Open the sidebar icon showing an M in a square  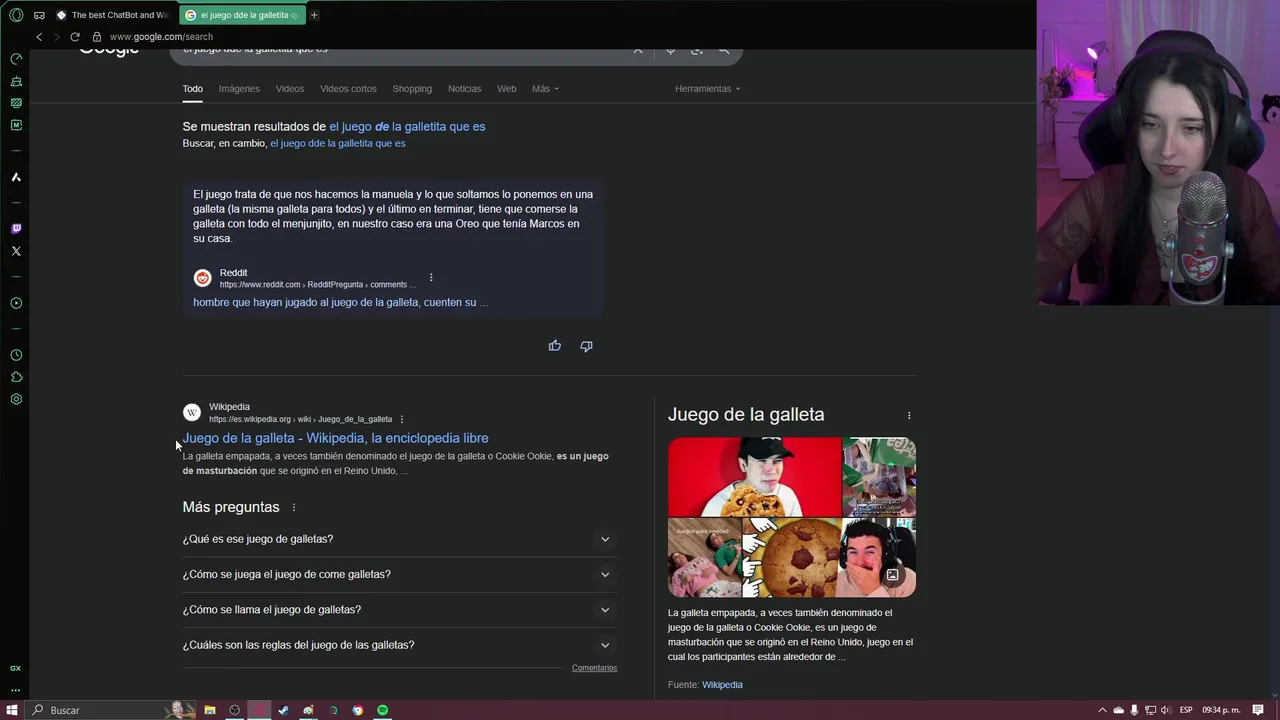[16, 125]
